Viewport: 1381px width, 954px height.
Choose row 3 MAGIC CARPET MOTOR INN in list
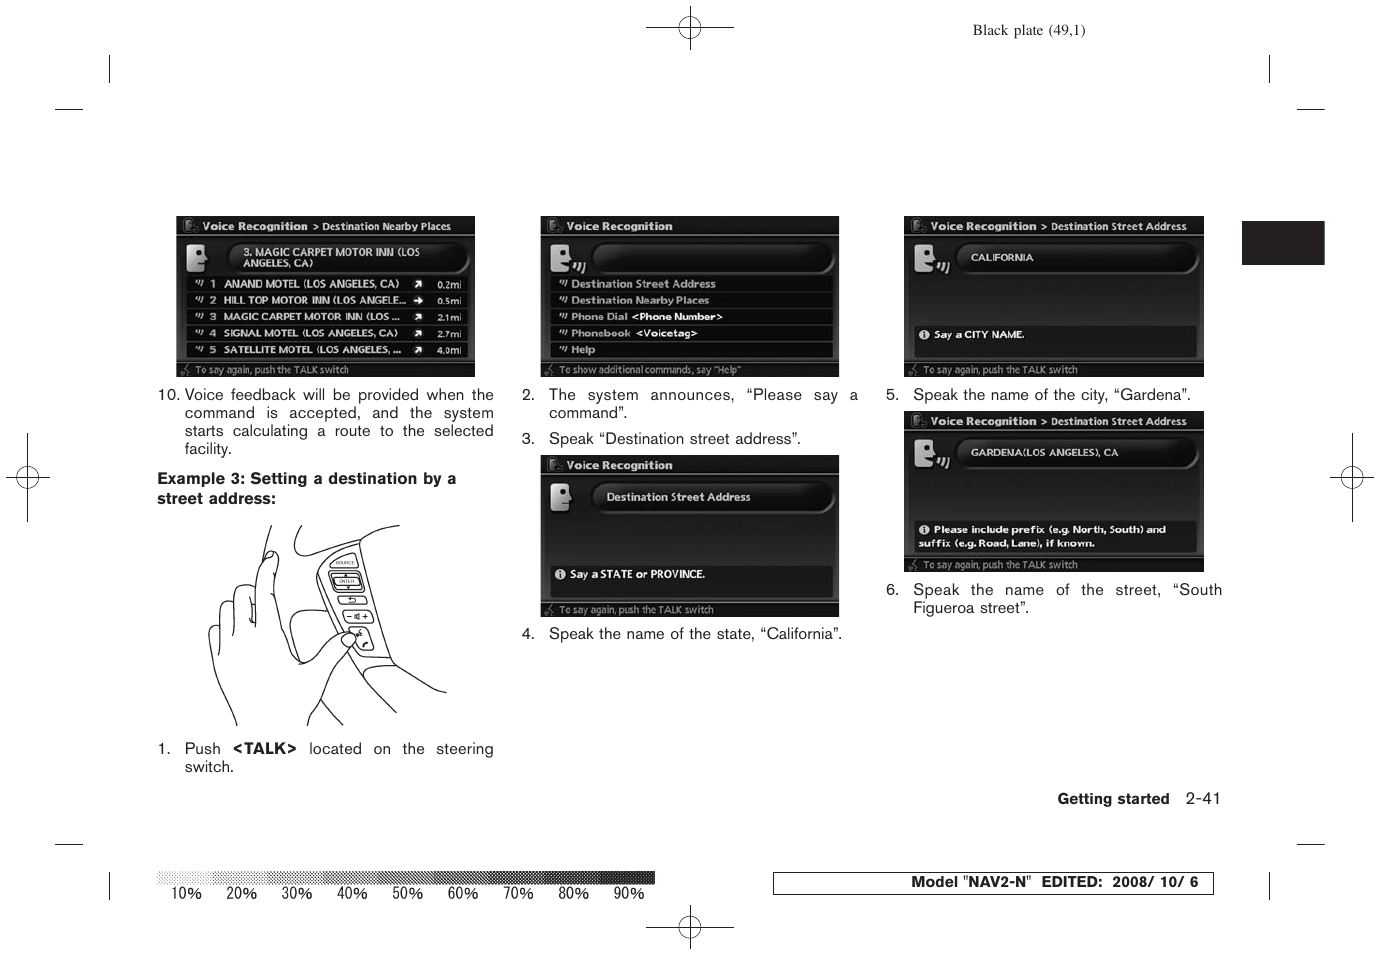(326, 317)
